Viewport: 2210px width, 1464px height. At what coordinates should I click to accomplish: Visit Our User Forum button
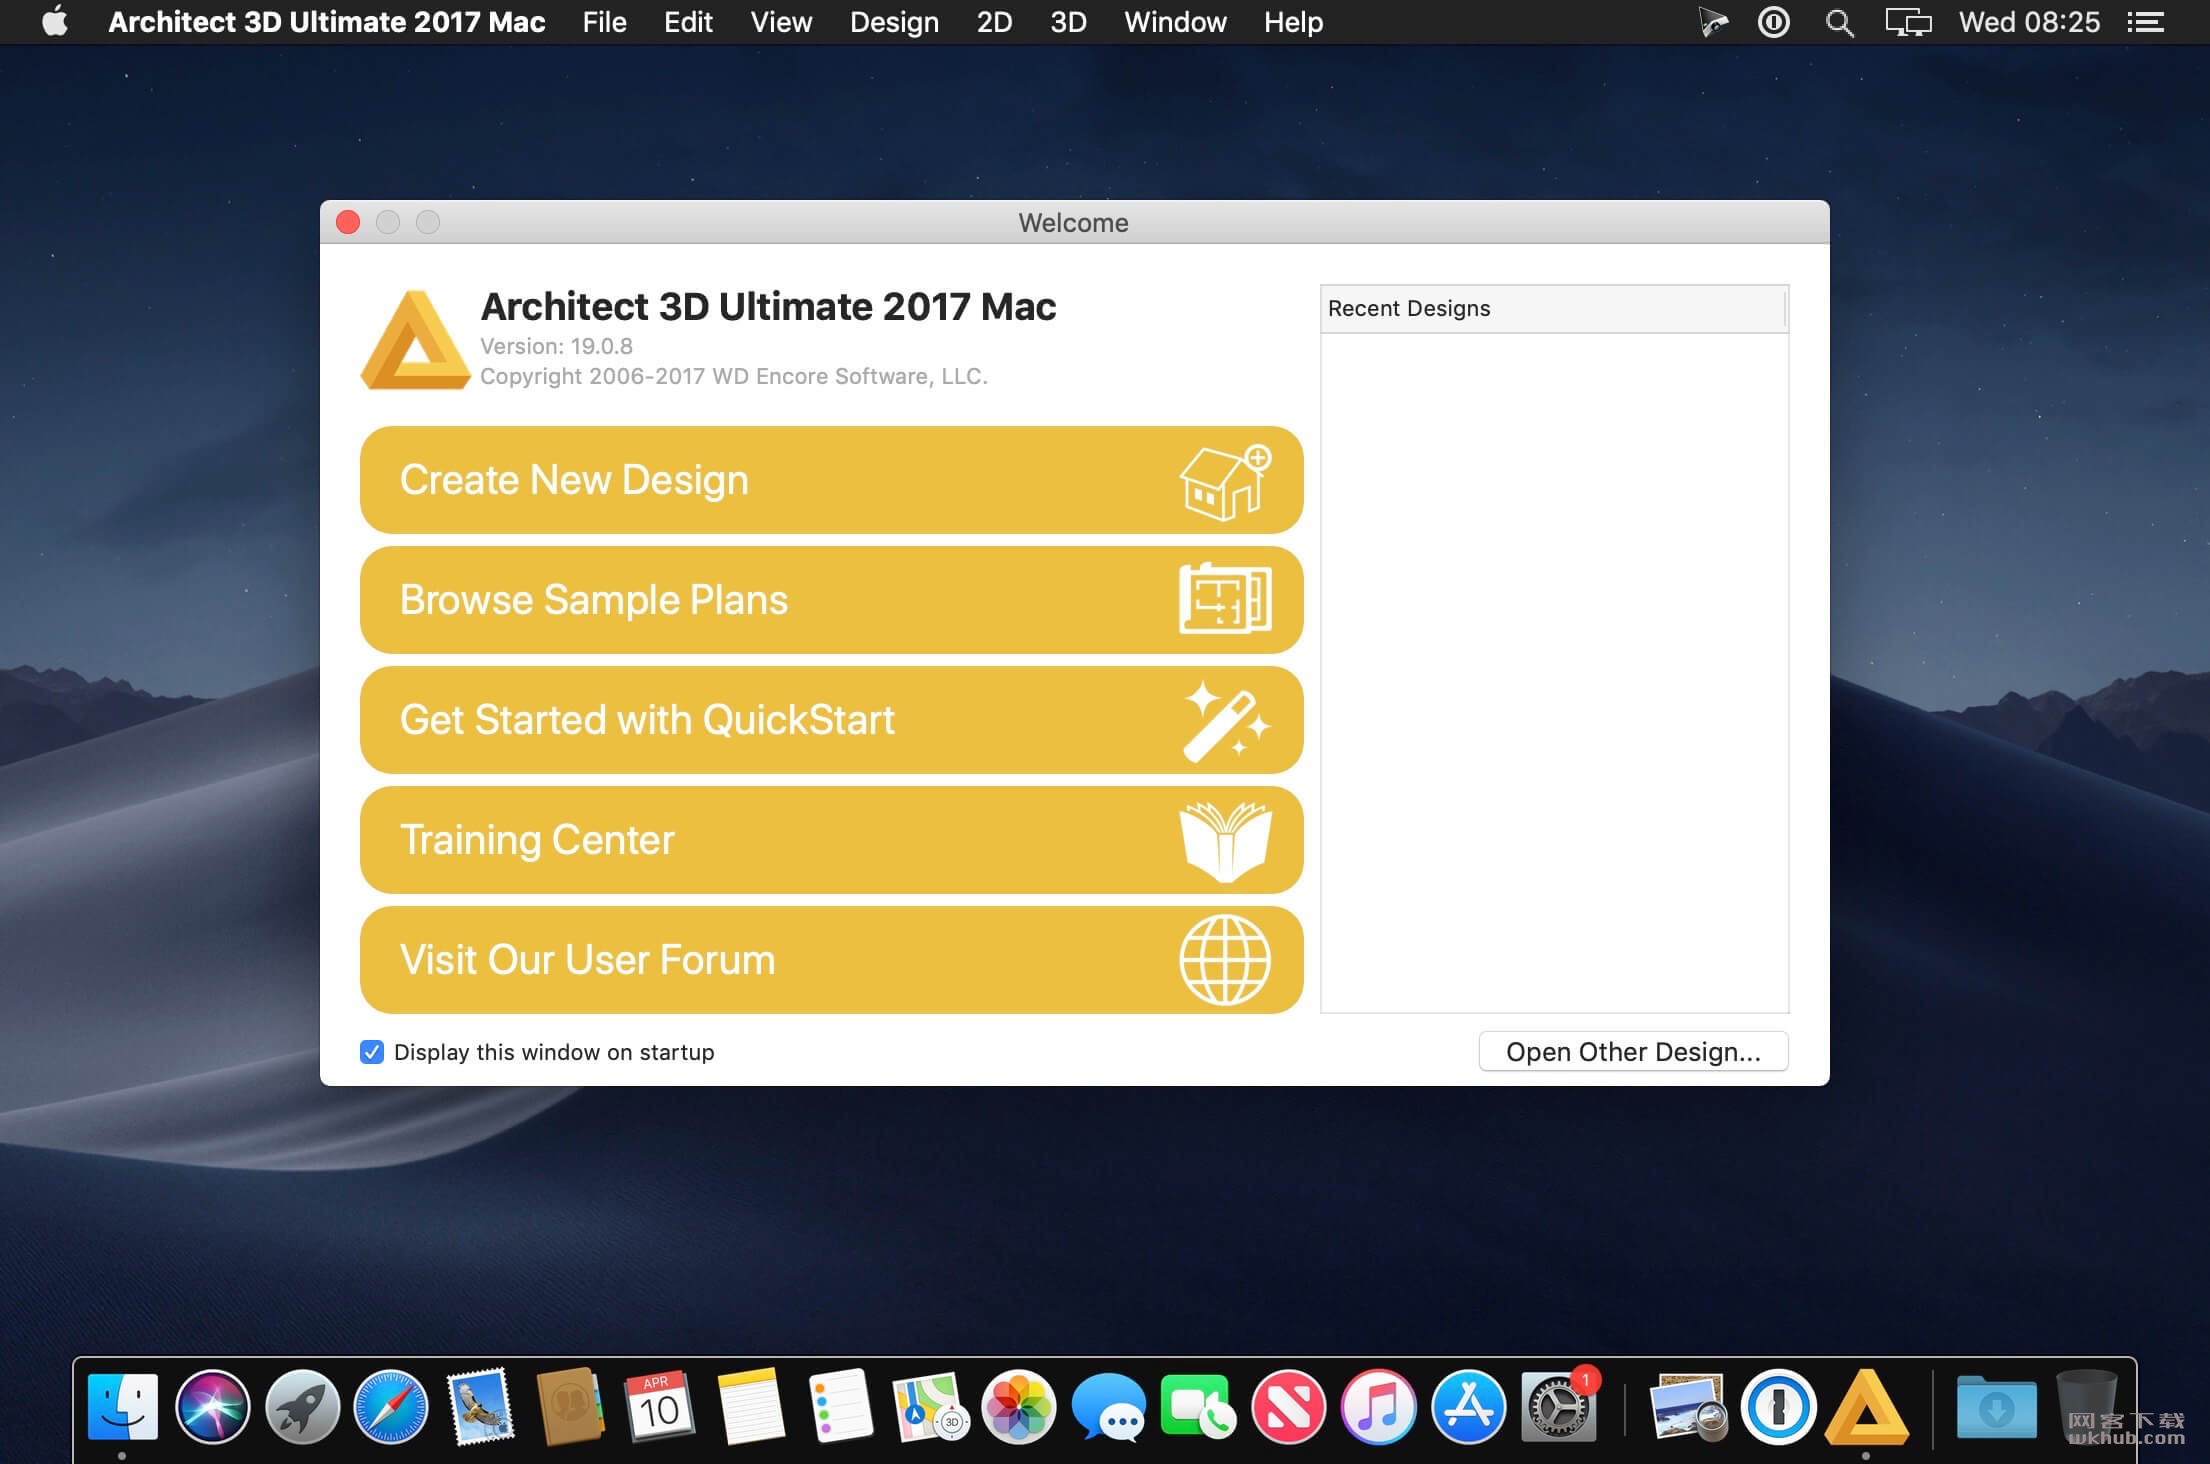[831, 960]
